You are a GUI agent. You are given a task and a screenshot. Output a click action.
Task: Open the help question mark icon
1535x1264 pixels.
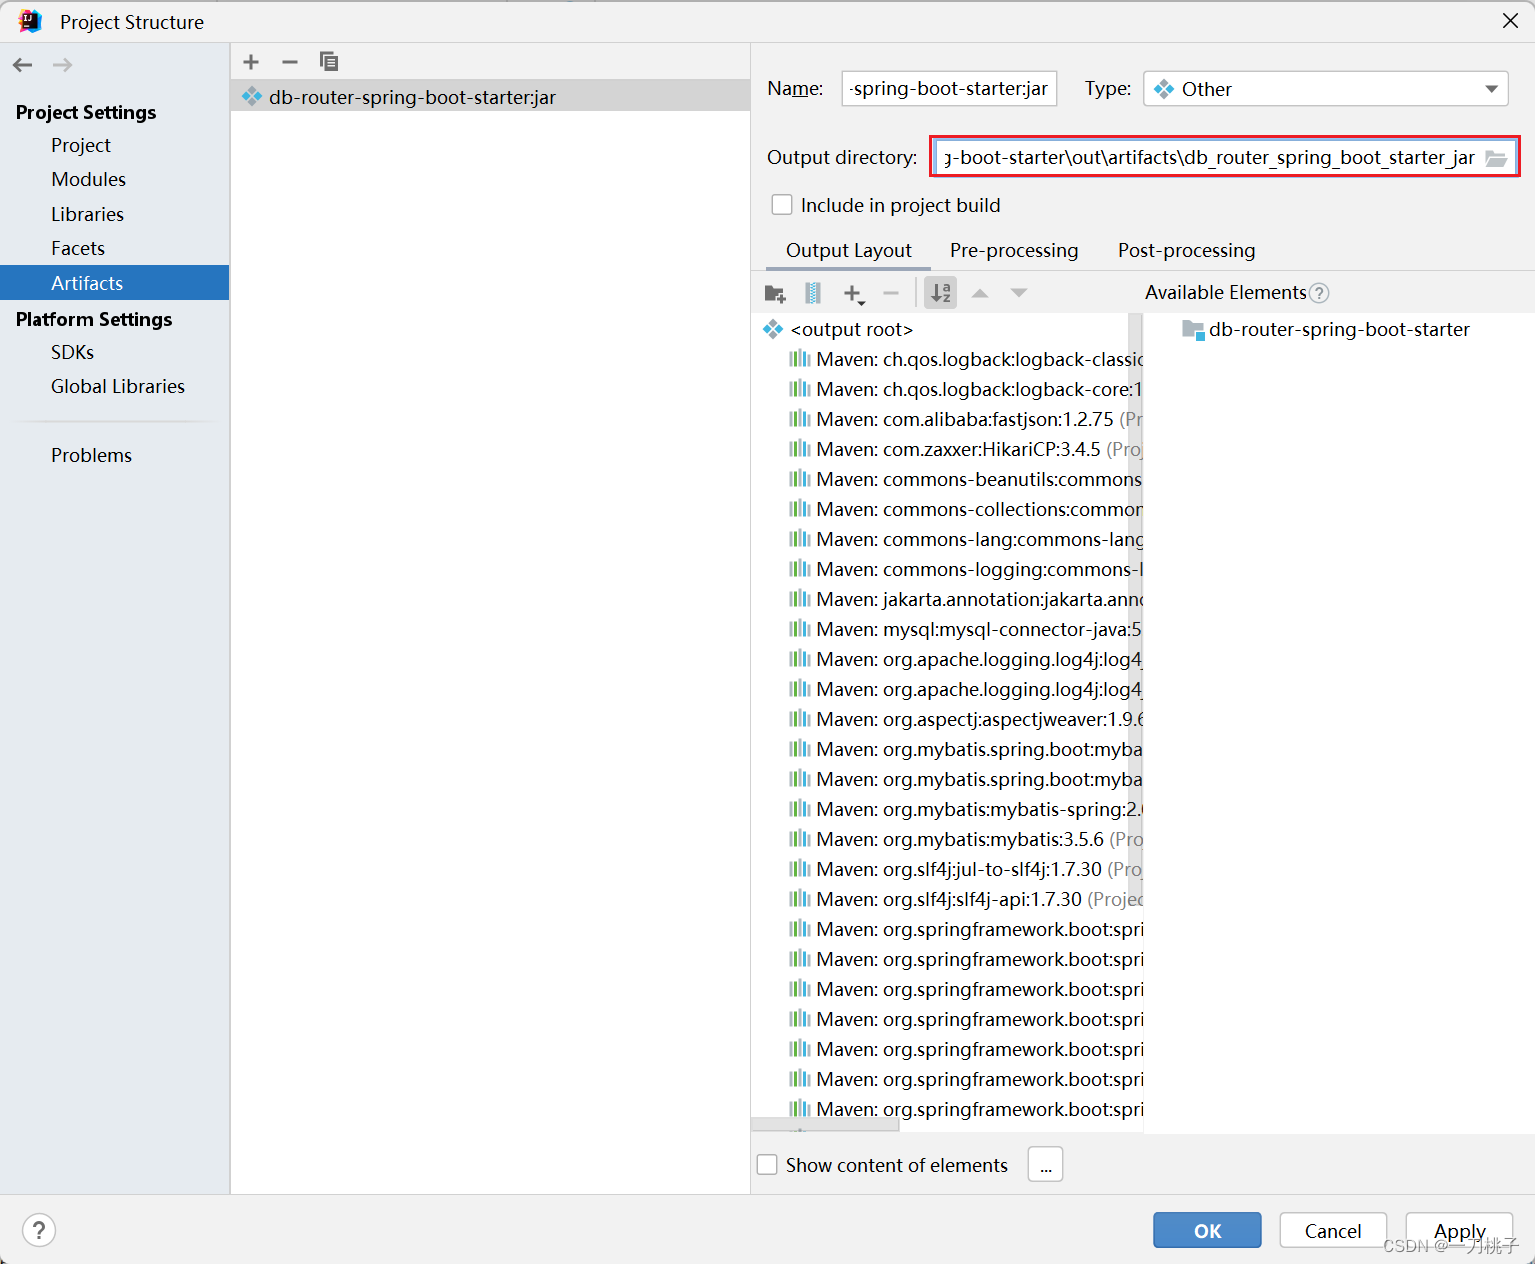[39, 1230]
